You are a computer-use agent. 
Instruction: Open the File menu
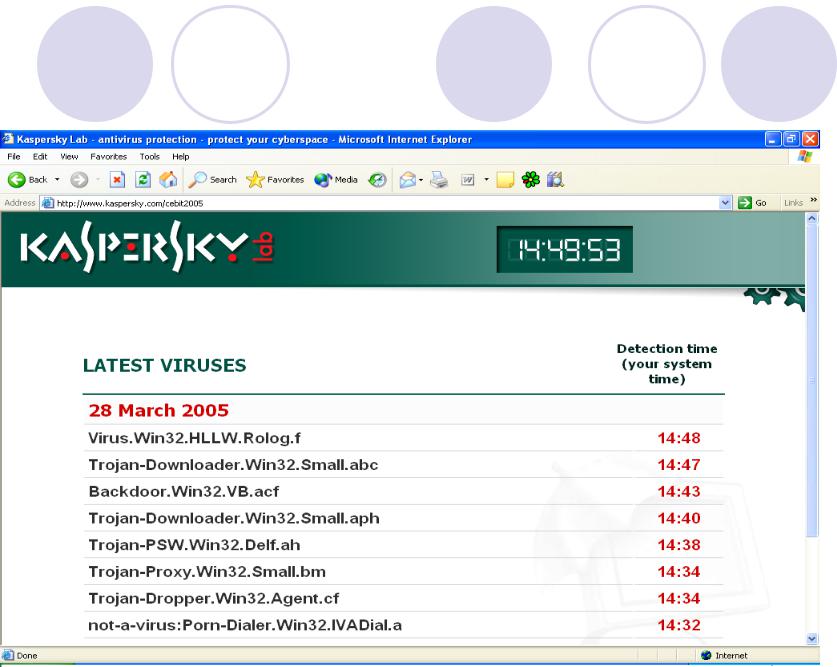pyautogui.click(x=14, y=156)
